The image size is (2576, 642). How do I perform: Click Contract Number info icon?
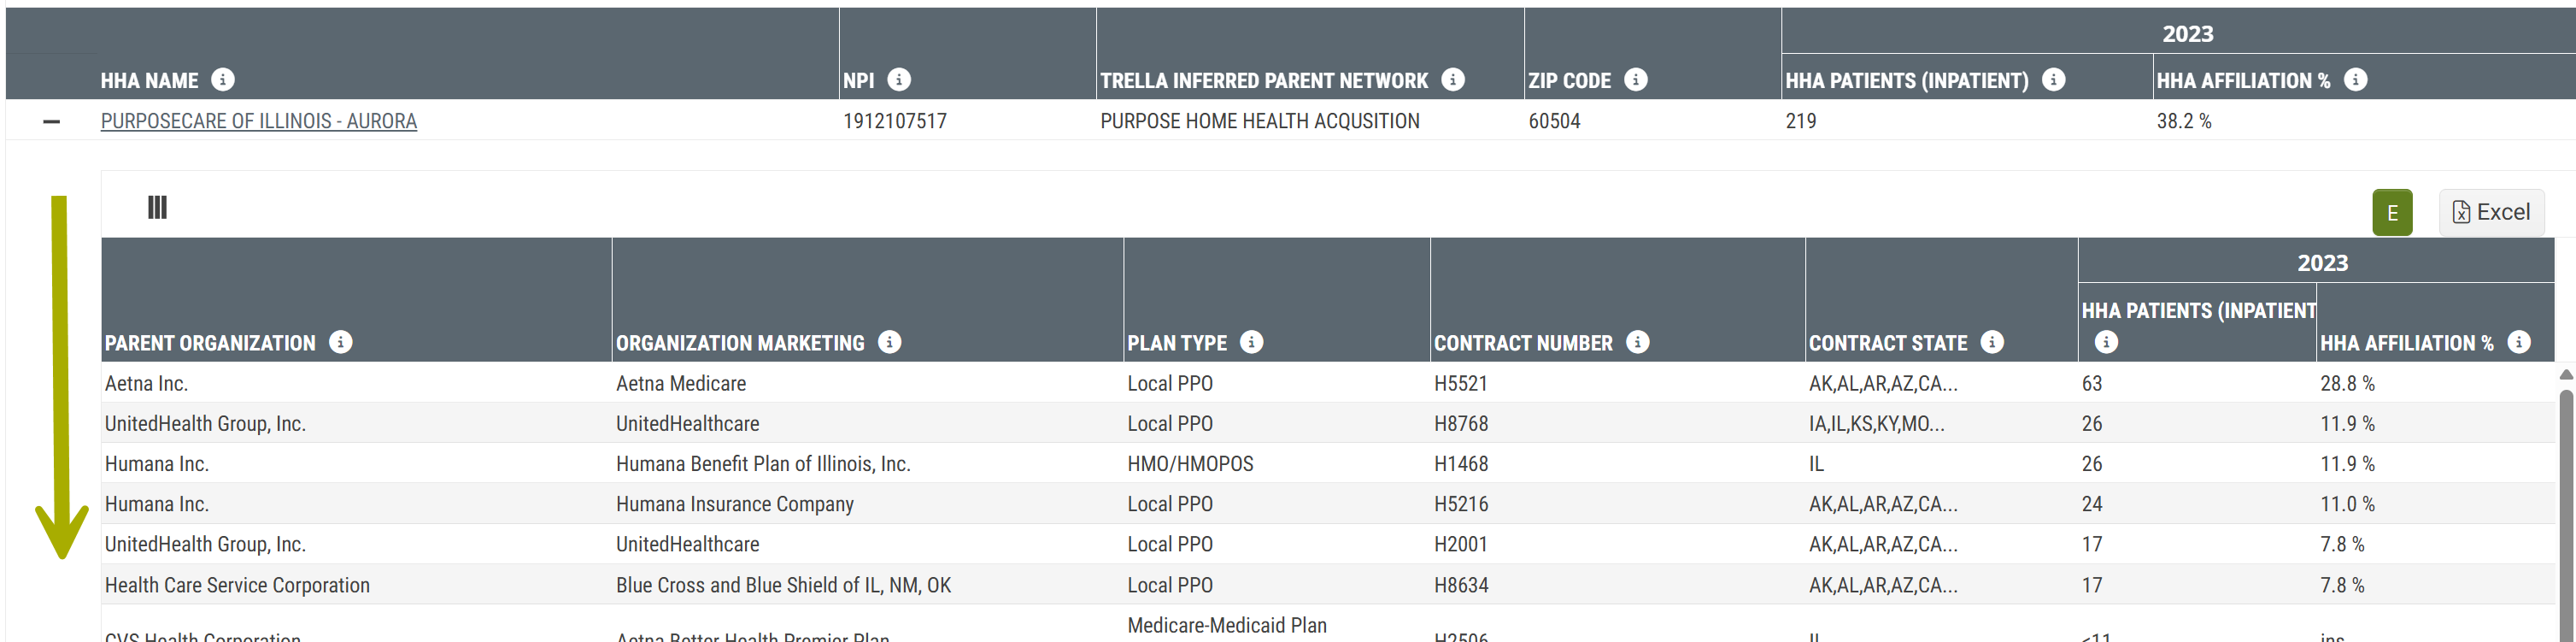click(x=1637, y=342)
